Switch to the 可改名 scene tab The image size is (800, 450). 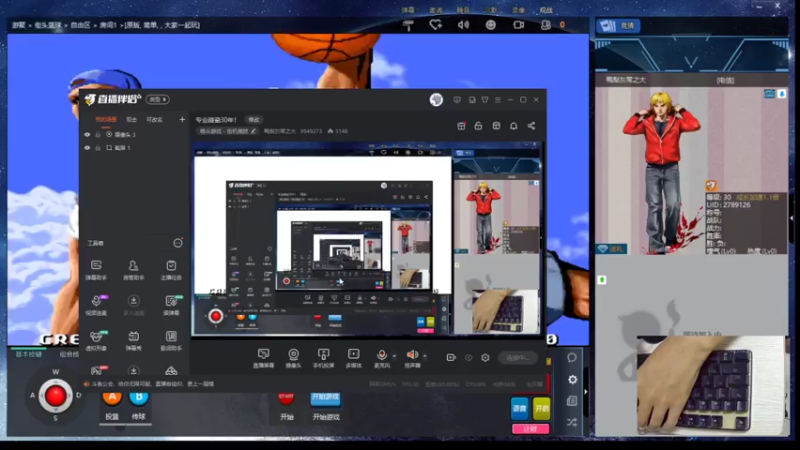[x=155, y=119]
